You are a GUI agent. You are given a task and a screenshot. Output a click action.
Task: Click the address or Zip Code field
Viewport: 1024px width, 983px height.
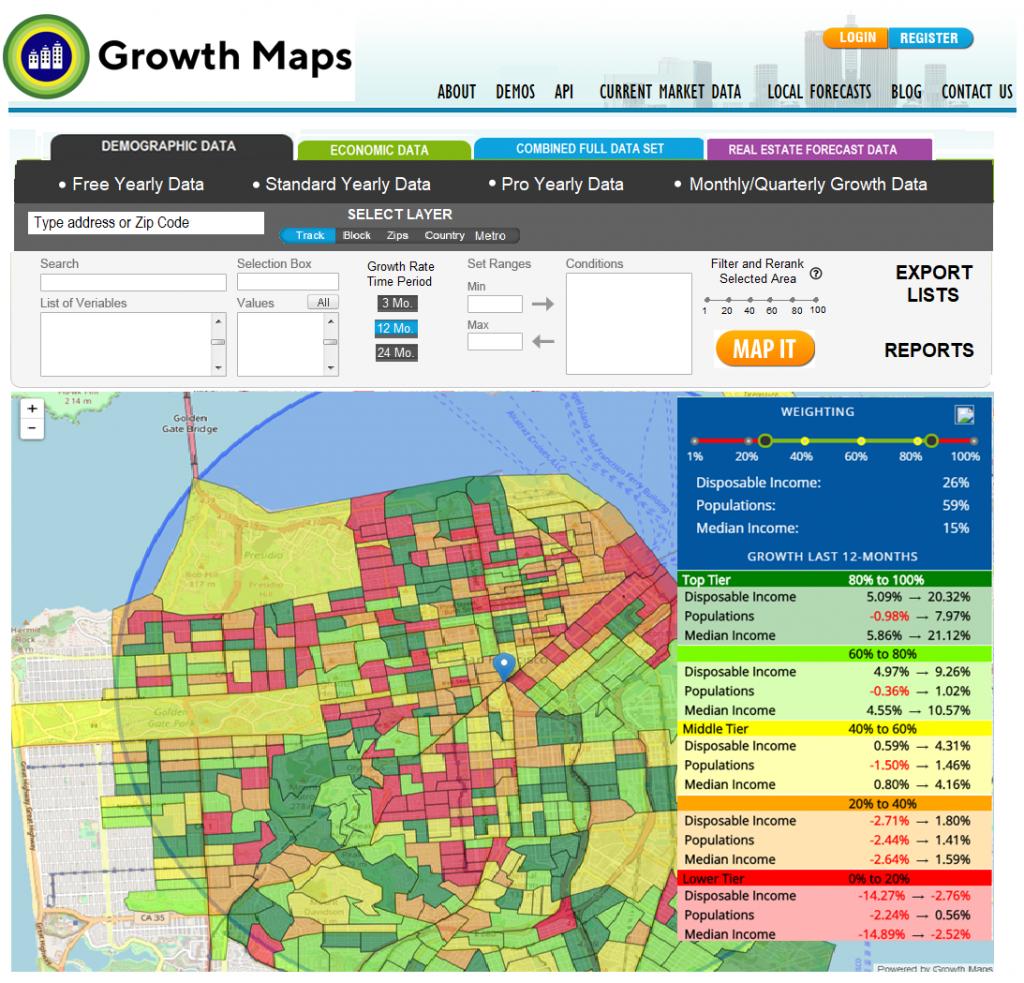point(146,223)
